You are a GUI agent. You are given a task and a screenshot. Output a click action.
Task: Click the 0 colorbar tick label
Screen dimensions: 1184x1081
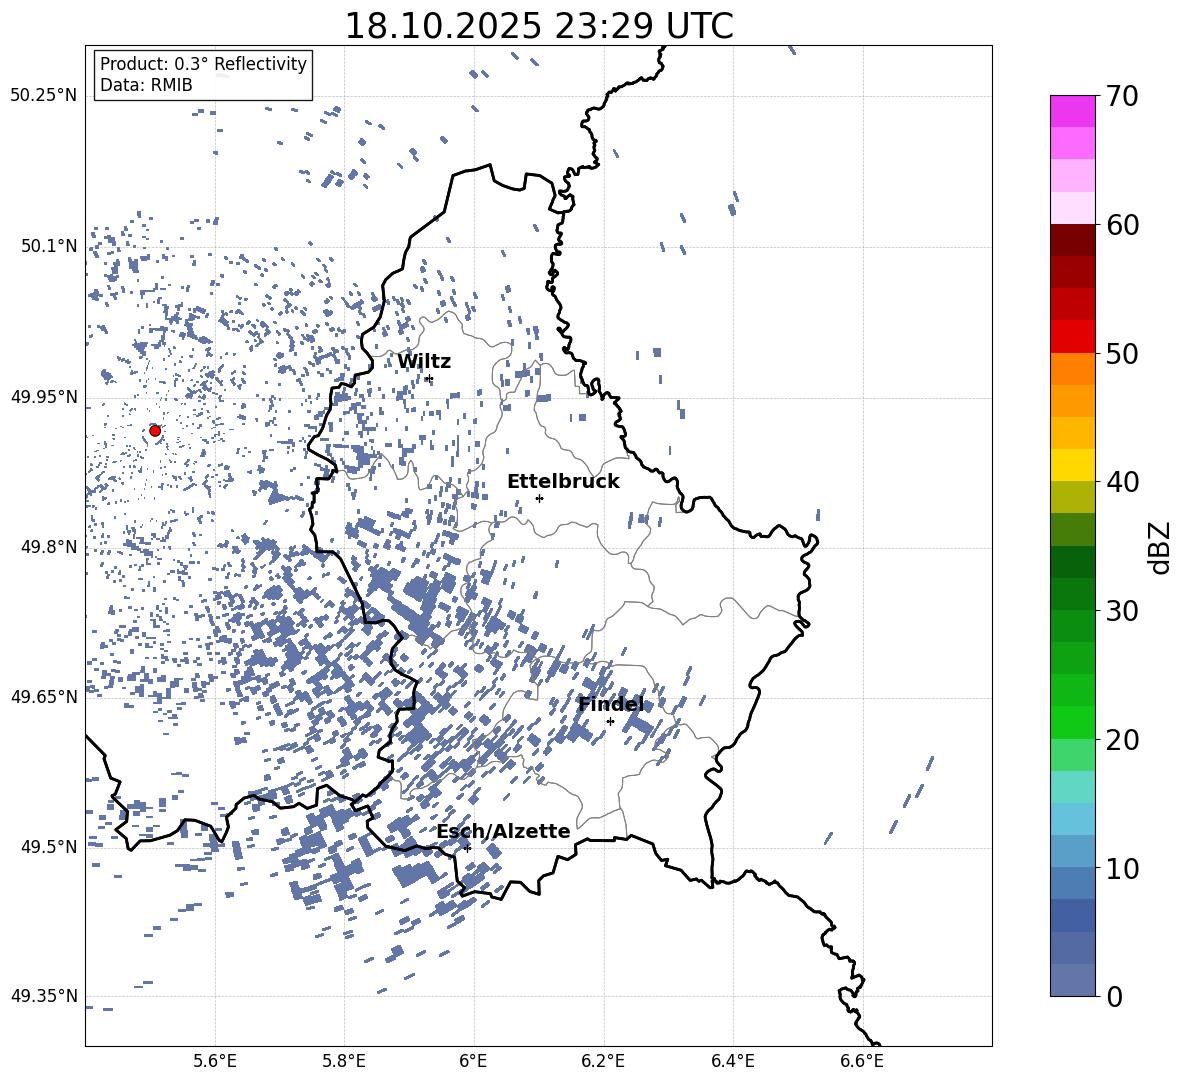pyautogui.click(x=1114, y=996)
